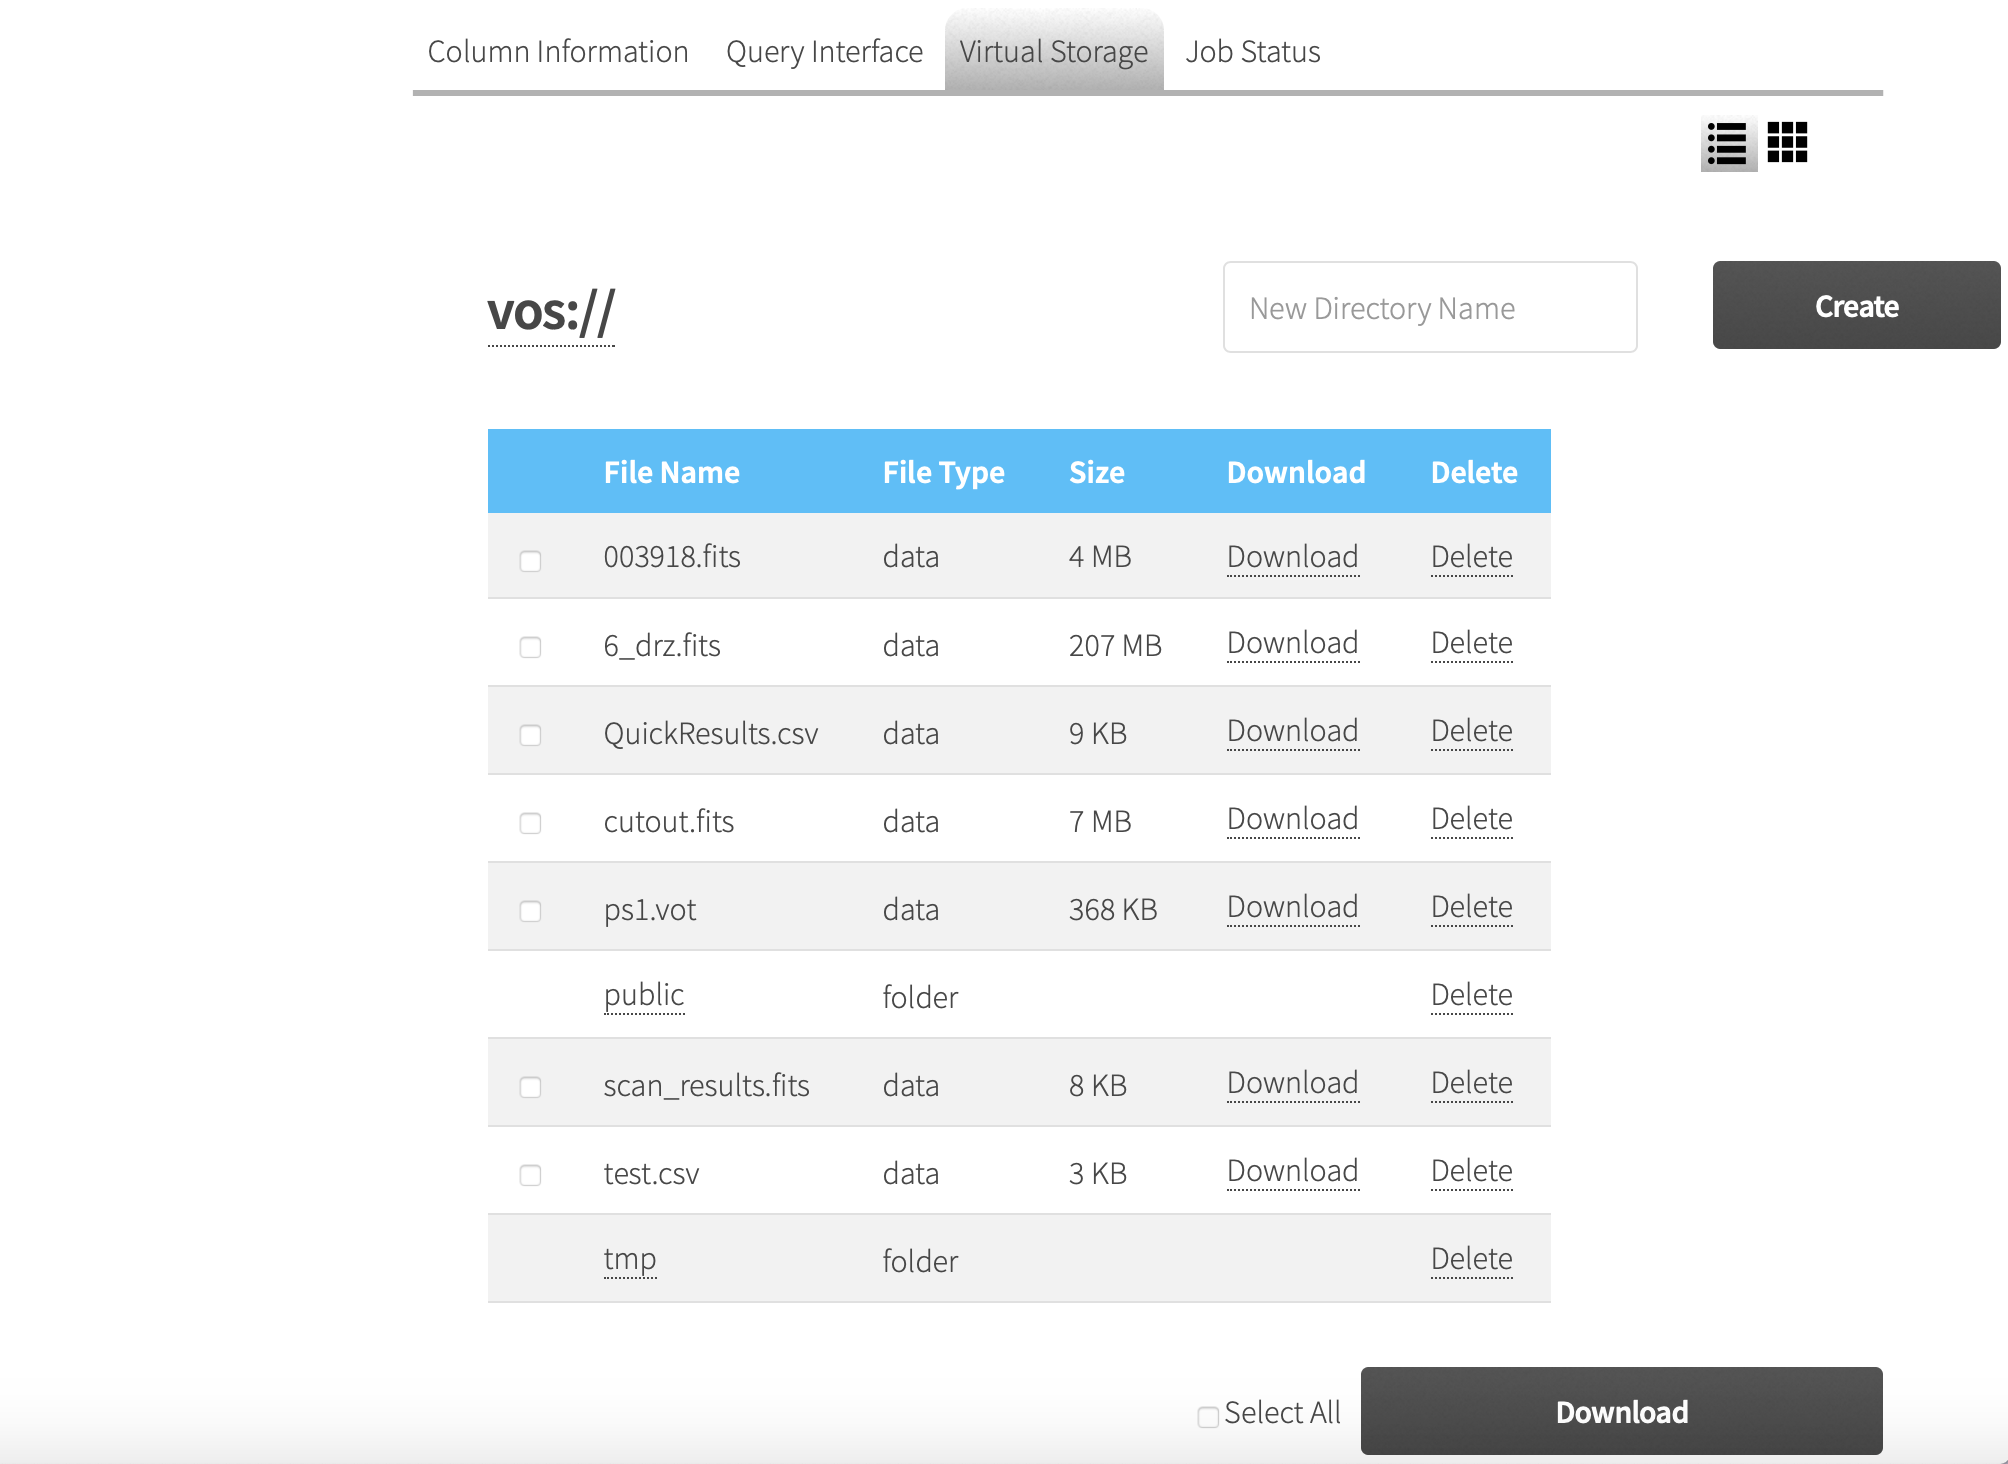Screen dimensions: 2008x1464
Task: Download scan_results.fits
Action: click(x=1292, y=1083)
